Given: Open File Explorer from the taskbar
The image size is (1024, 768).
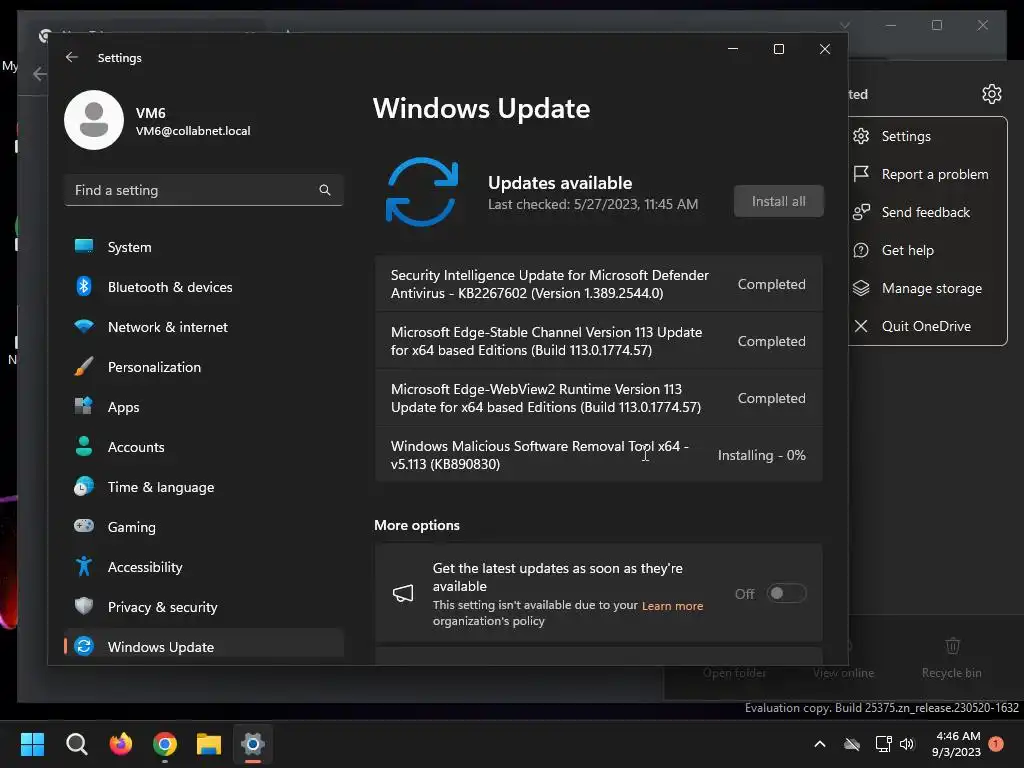Looking at the screenshot, I should [209, 744].
